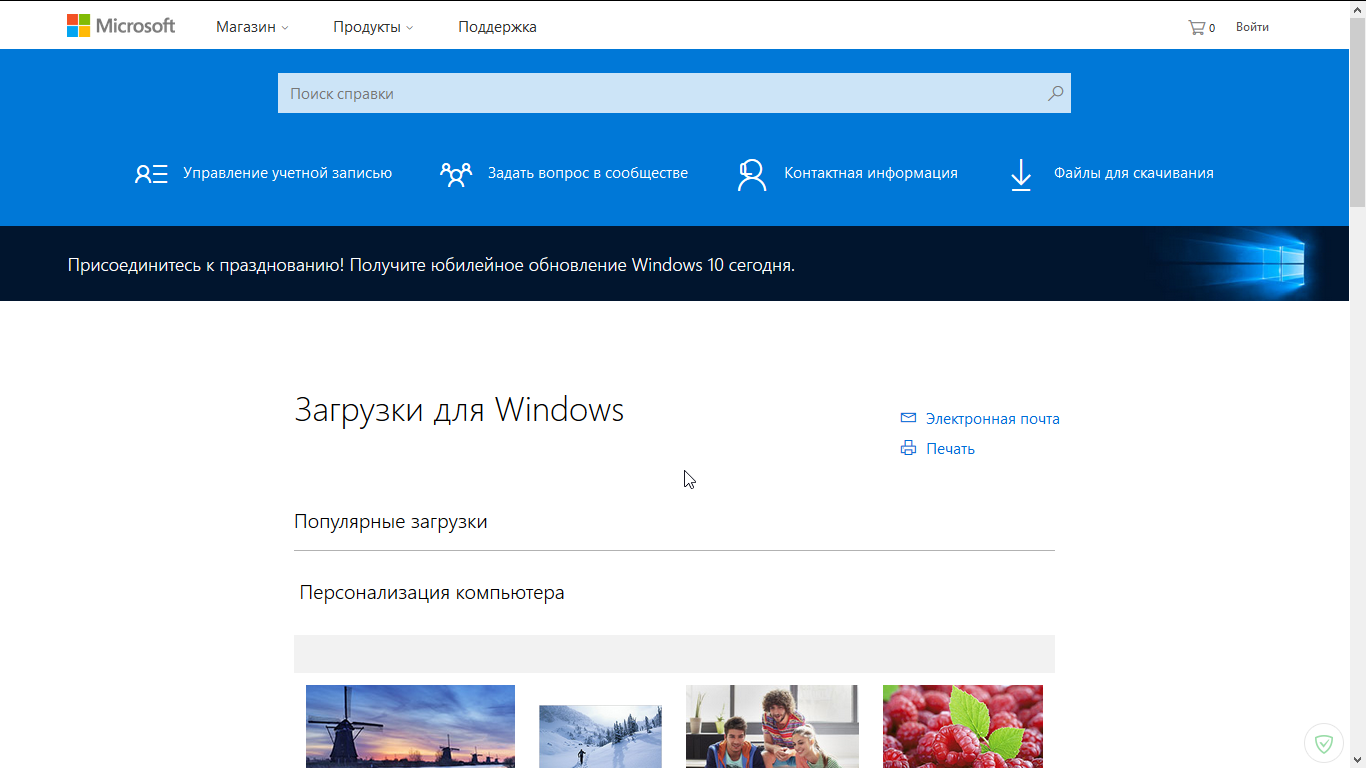Click the community people icon
The image size is (1366, 768).
click(456, 174)
